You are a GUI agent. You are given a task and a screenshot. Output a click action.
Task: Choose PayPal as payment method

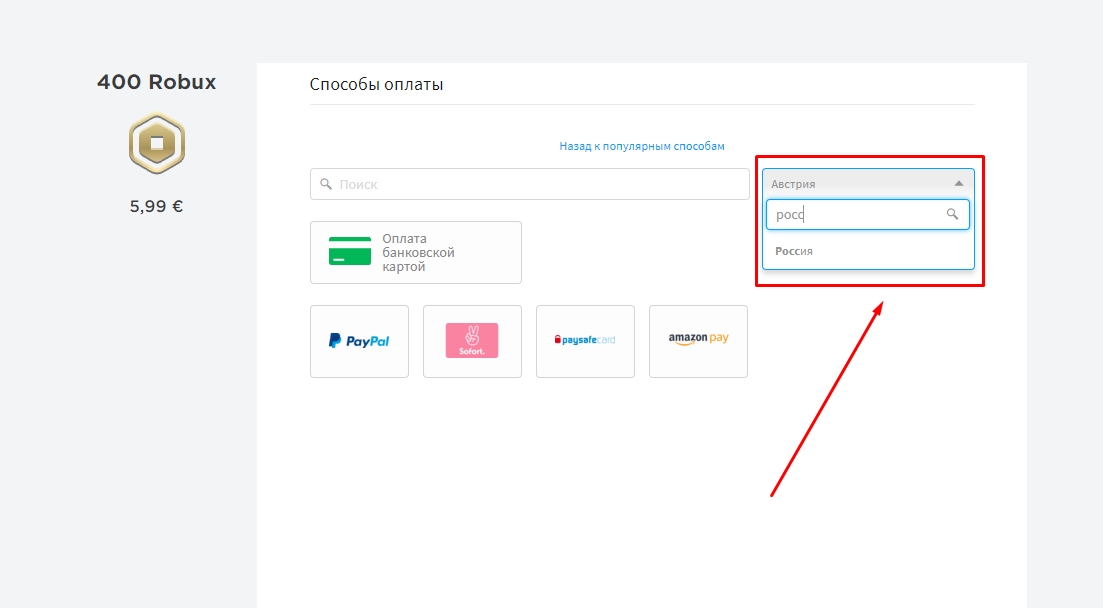point(359,341)
